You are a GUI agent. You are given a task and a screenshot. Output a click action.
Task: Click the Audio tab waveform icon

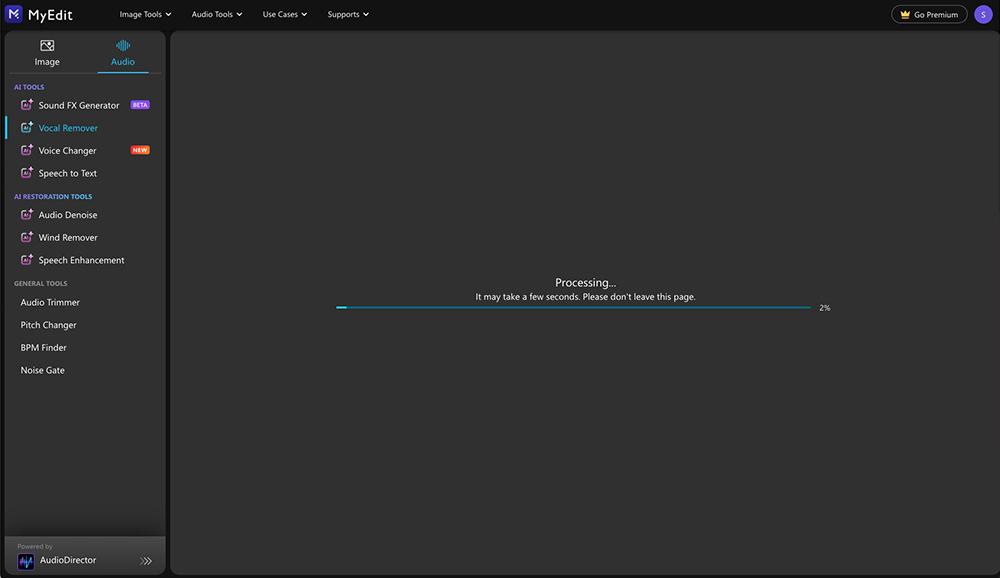(x=123, y=45)
